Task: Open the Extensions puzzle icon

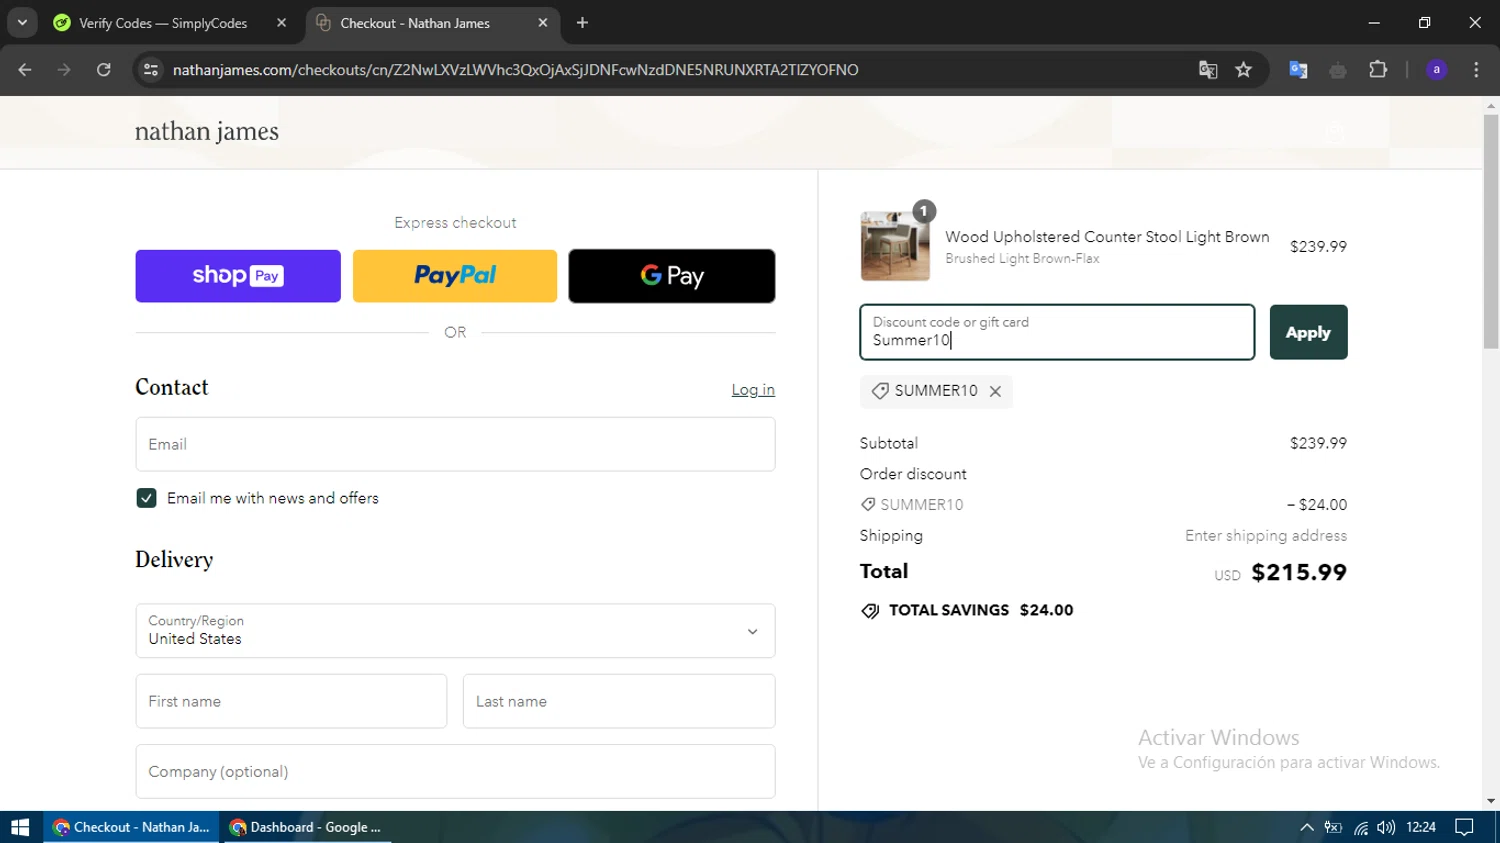Action: pyautogui.click(x=1378, y=70)
